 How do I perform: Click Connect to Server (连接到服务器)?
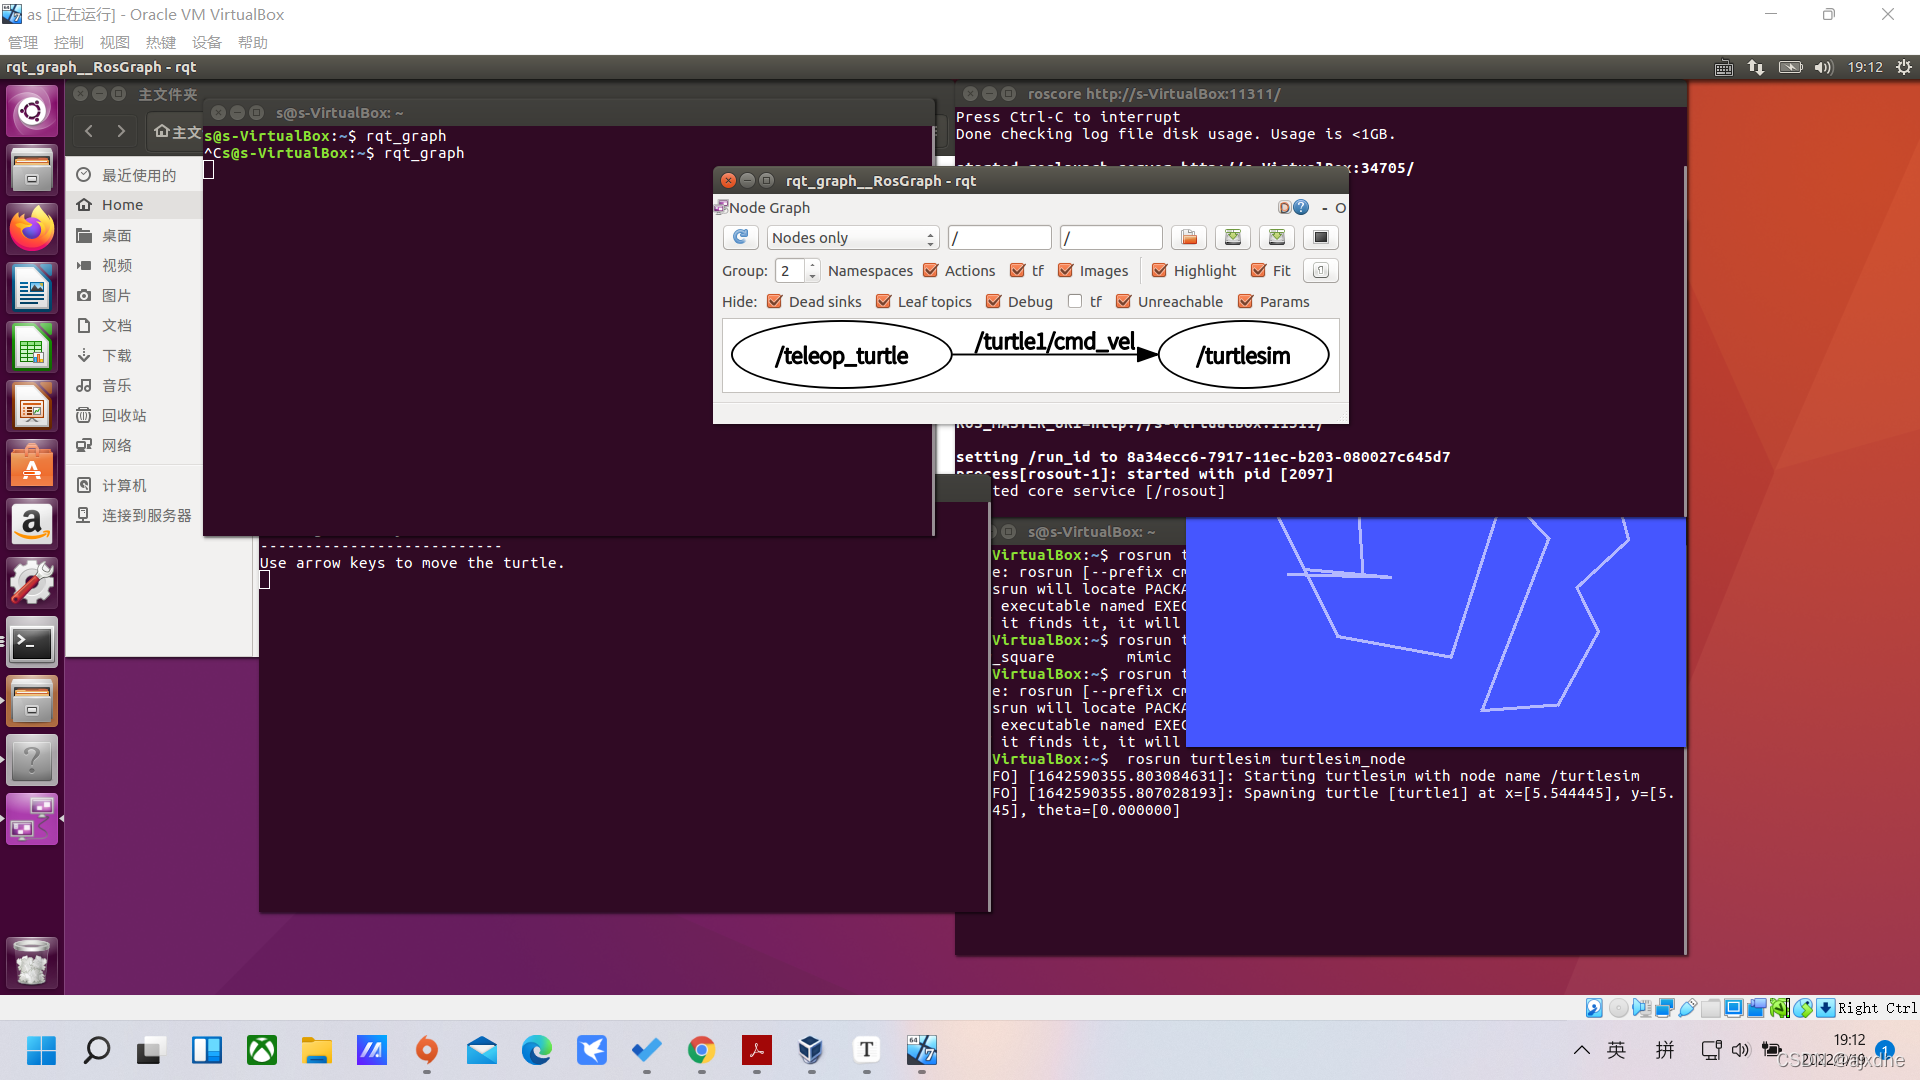(x=134, y=515)
